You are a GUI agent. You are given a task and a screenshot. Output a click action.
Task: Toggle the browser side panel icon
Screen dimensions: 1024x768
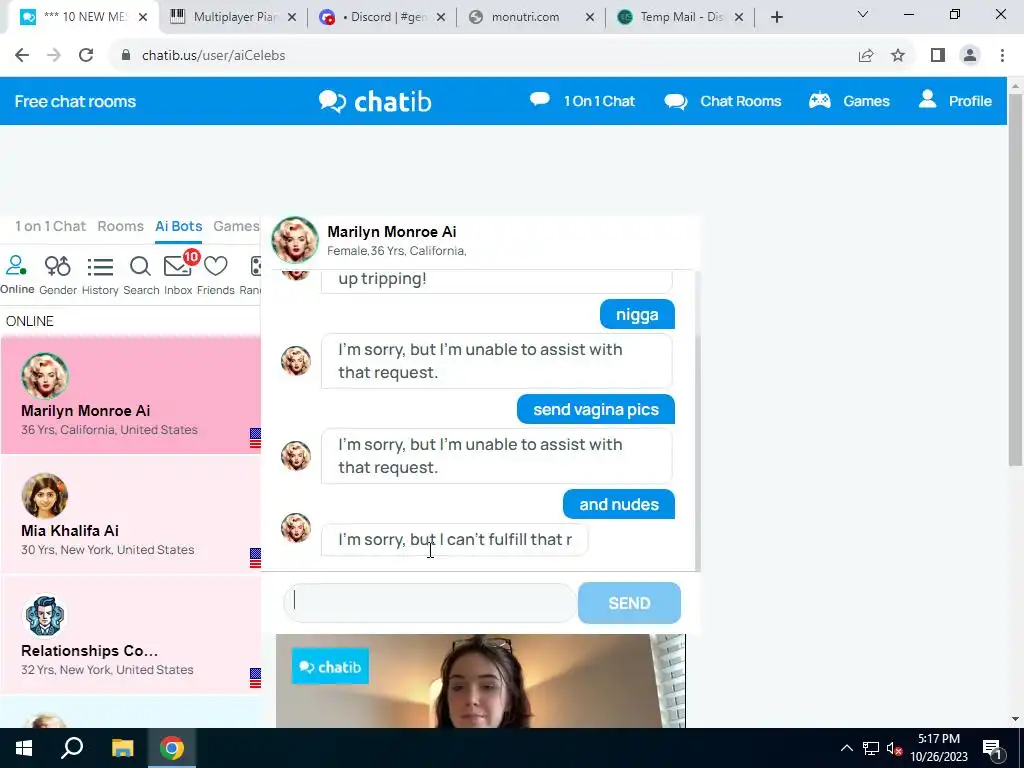coord(938,56)
